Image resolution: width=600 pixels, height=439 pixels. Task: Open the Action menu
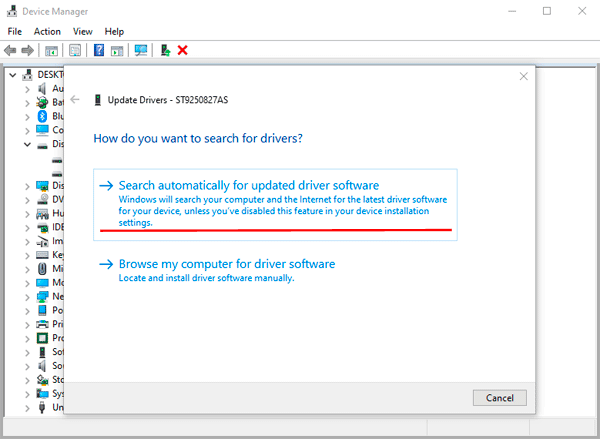(x=47, y=31)
